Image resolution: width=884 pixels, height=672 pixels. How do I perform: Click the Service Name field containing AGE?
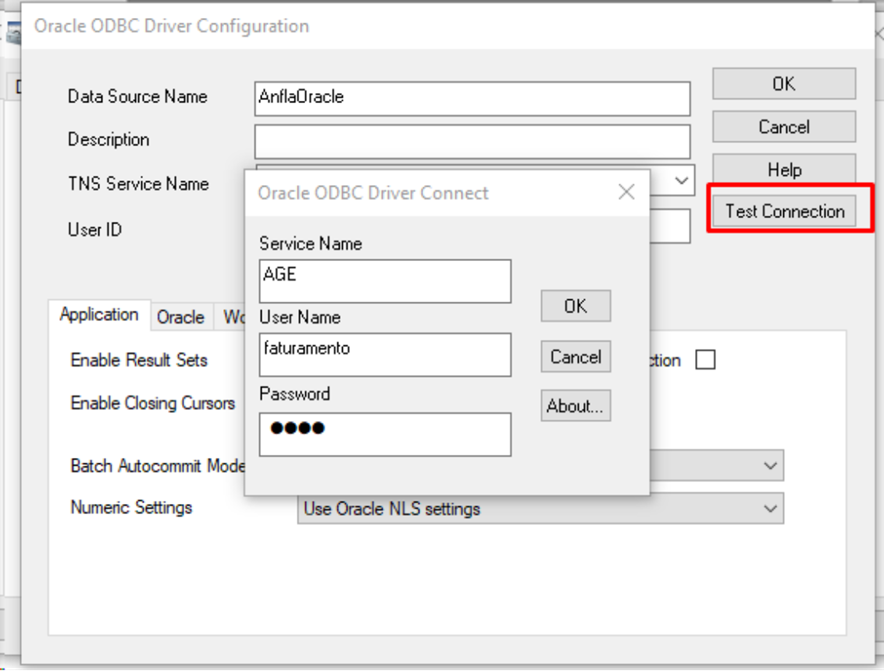tap(385, 281)
